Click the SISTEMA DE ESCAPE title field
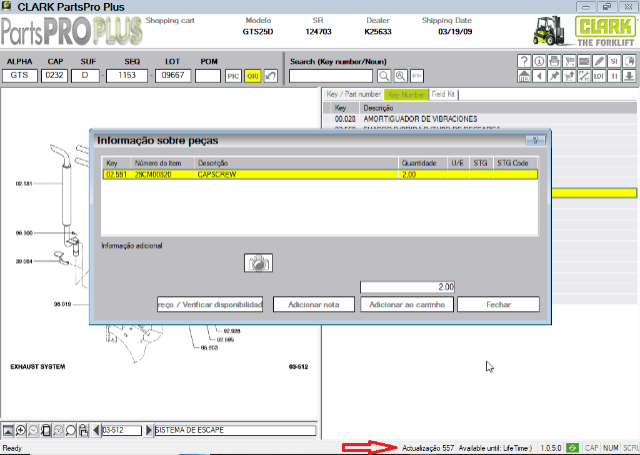The width and height of the screenshot is (640, 455). (x=235, y=430)
